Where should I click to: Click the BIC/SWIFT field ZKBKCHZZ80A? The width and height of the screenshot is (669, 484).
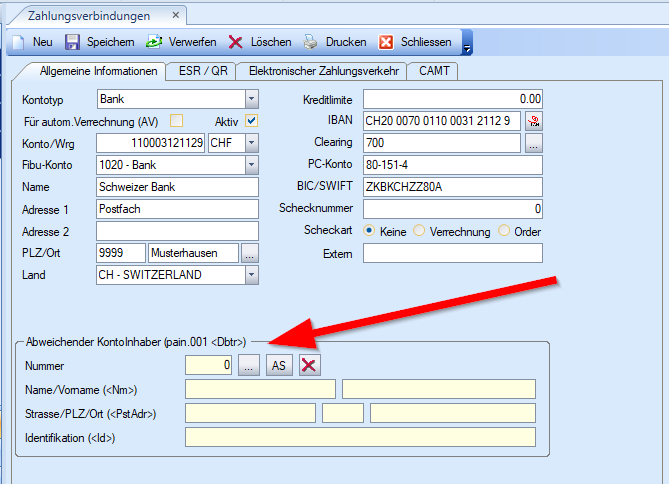tap(453, 187)
